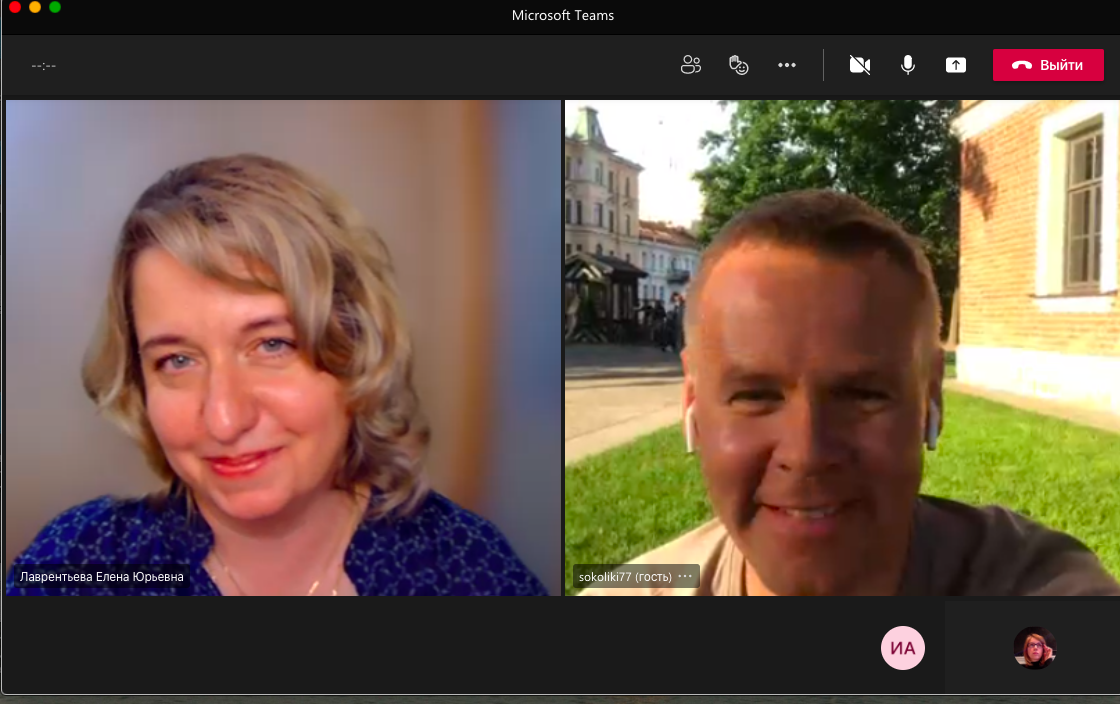
Task: Toggle the camera on or off
Action: tap(859, 65)
